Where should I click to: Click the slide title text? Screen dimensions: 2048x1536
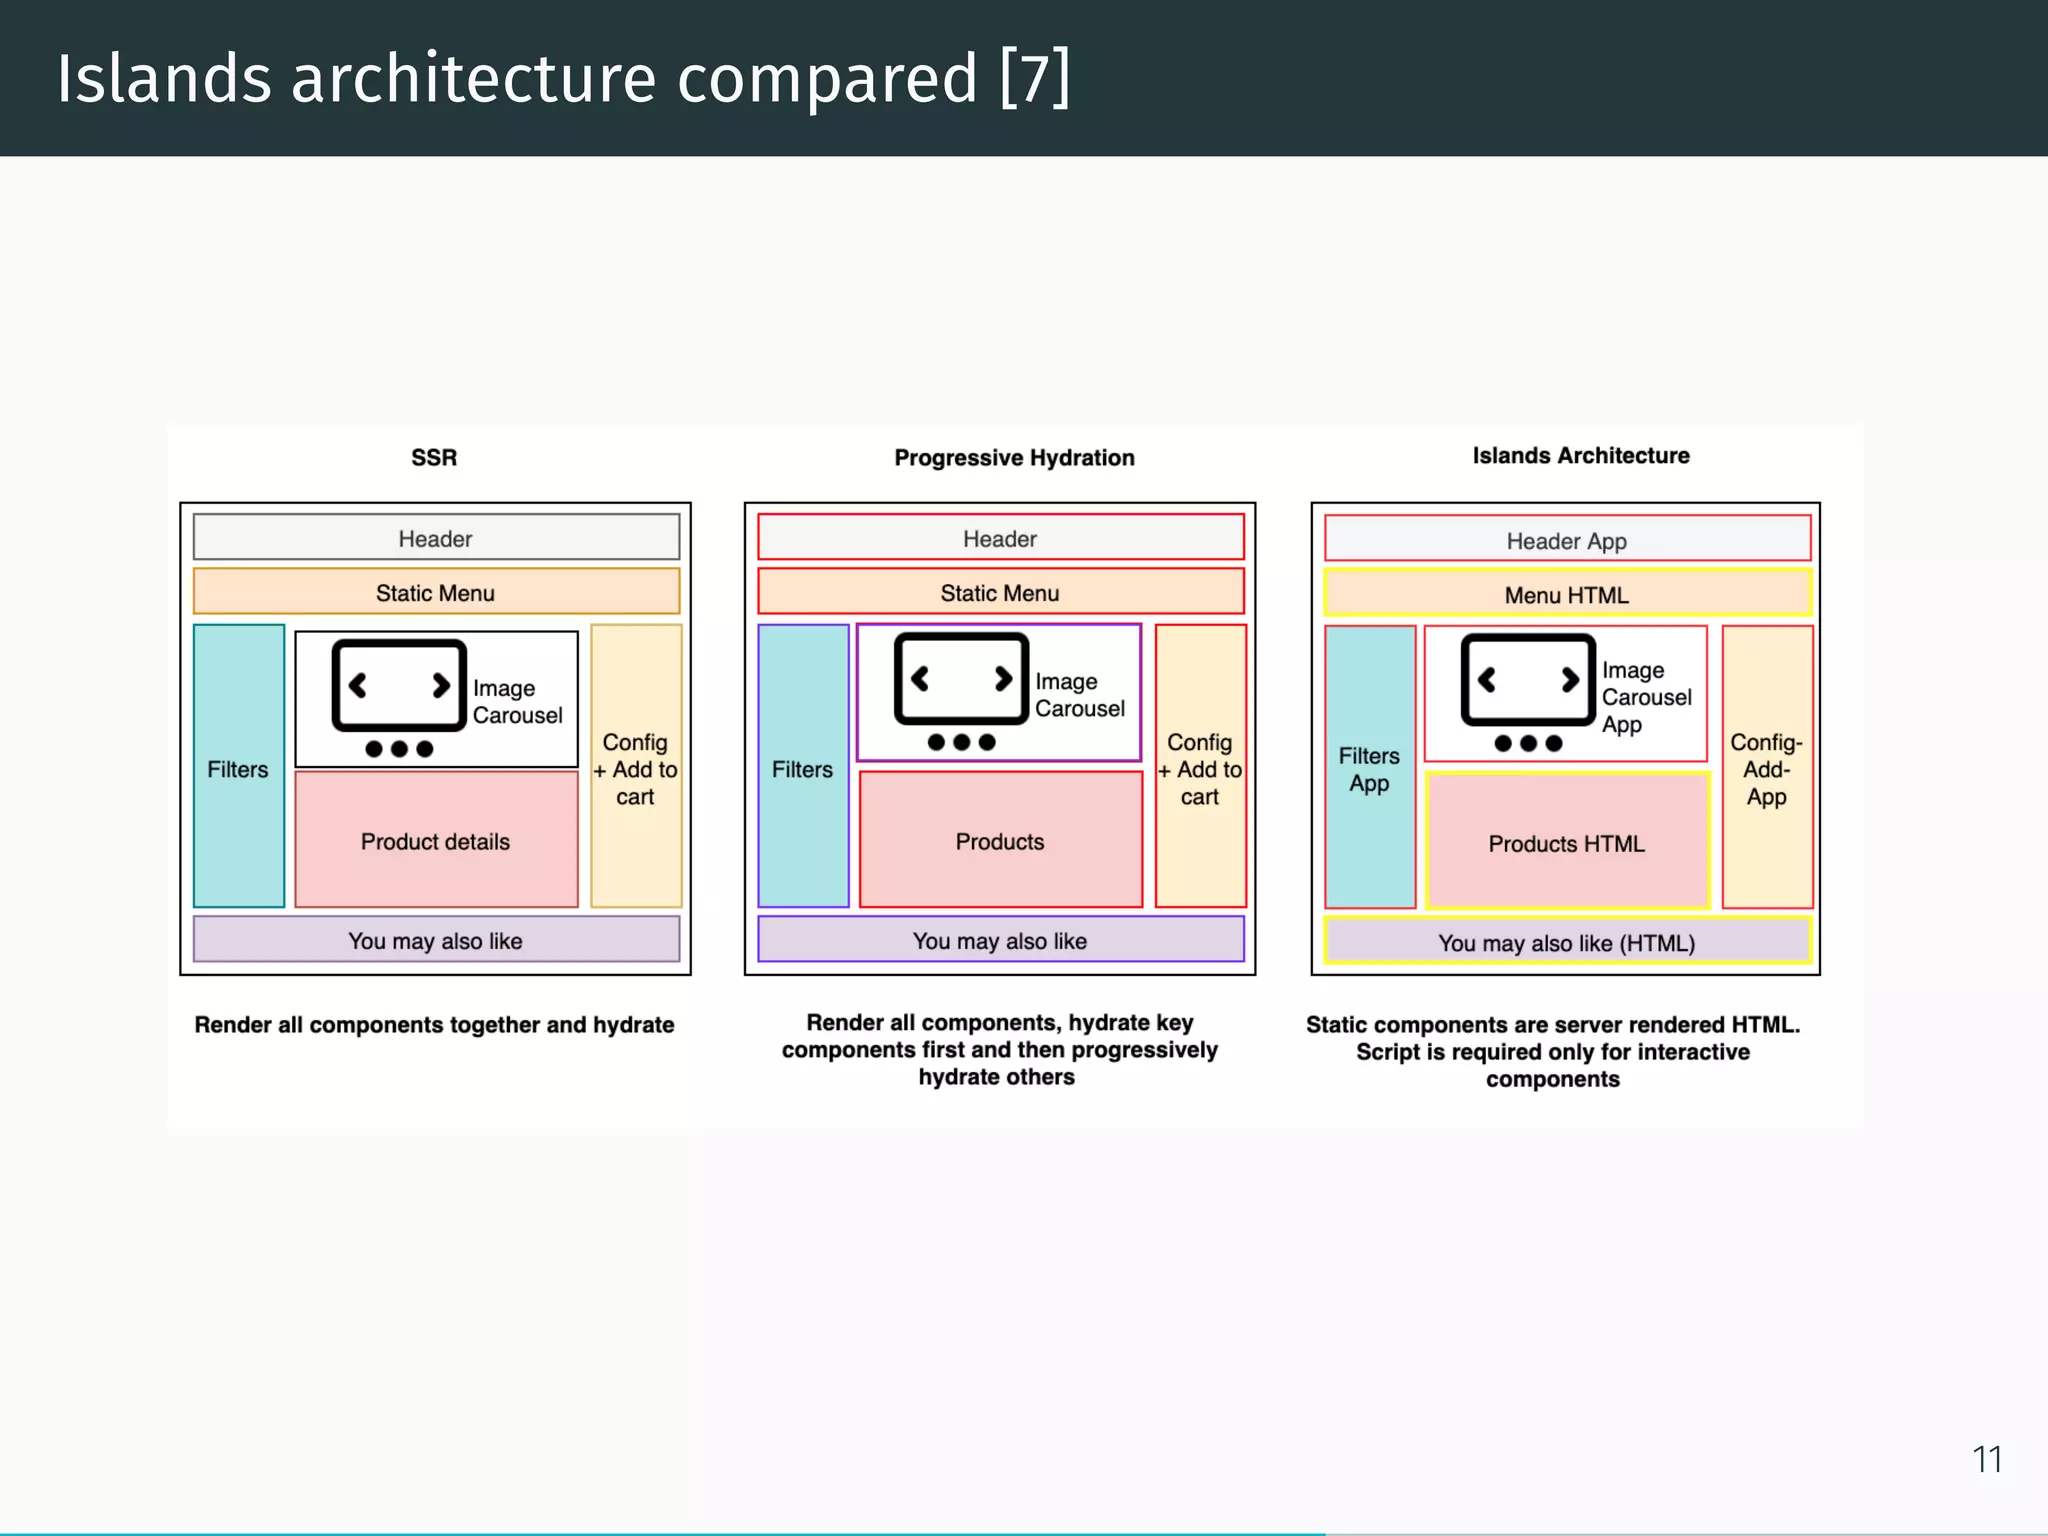click(563, 78)
